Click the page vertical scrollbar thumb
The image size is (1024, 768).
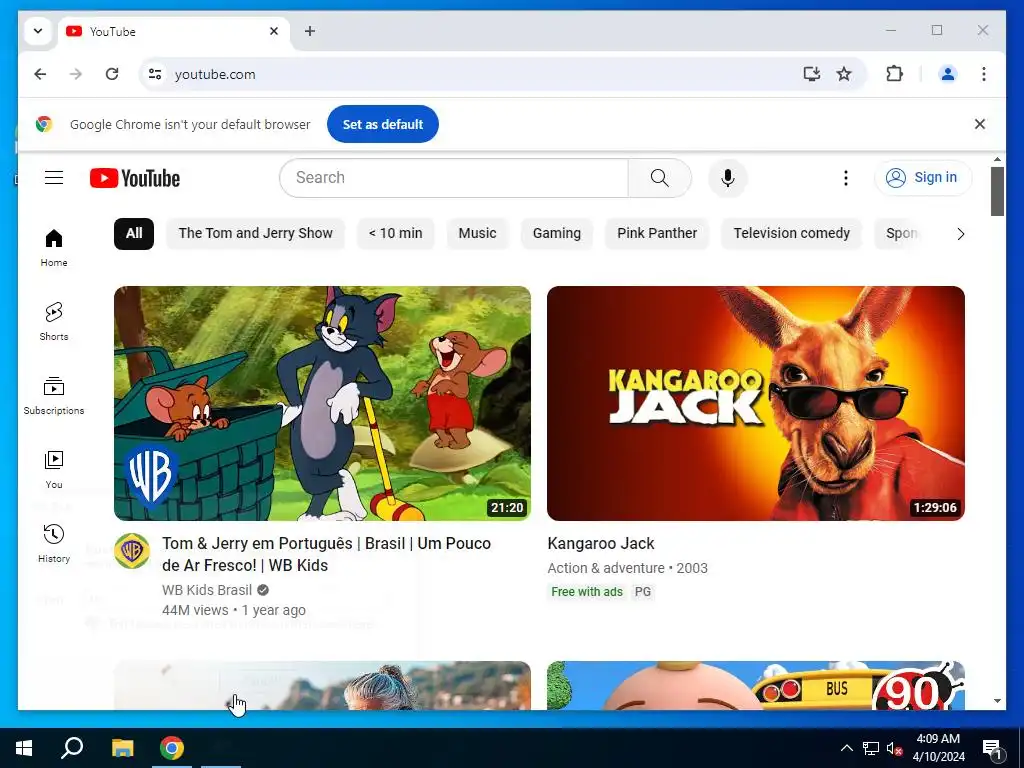click(x=997, y=191)
